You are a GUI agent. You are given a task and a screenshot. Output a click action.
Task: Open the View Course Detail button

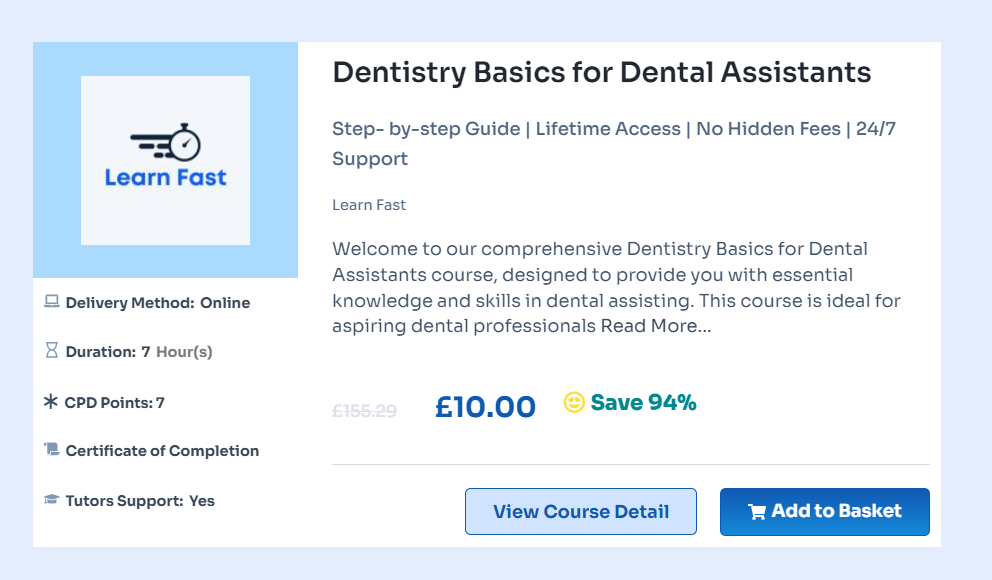coord(580,512)
